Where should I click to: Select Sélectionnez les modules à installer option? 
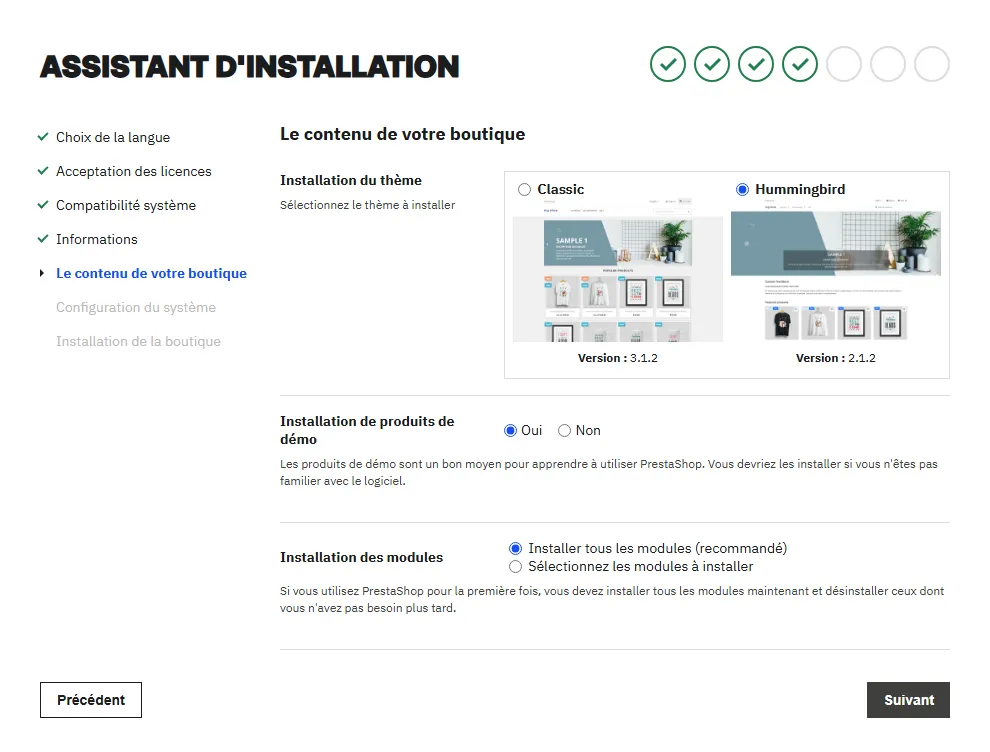pyautogui.click(x=515, y=566)
